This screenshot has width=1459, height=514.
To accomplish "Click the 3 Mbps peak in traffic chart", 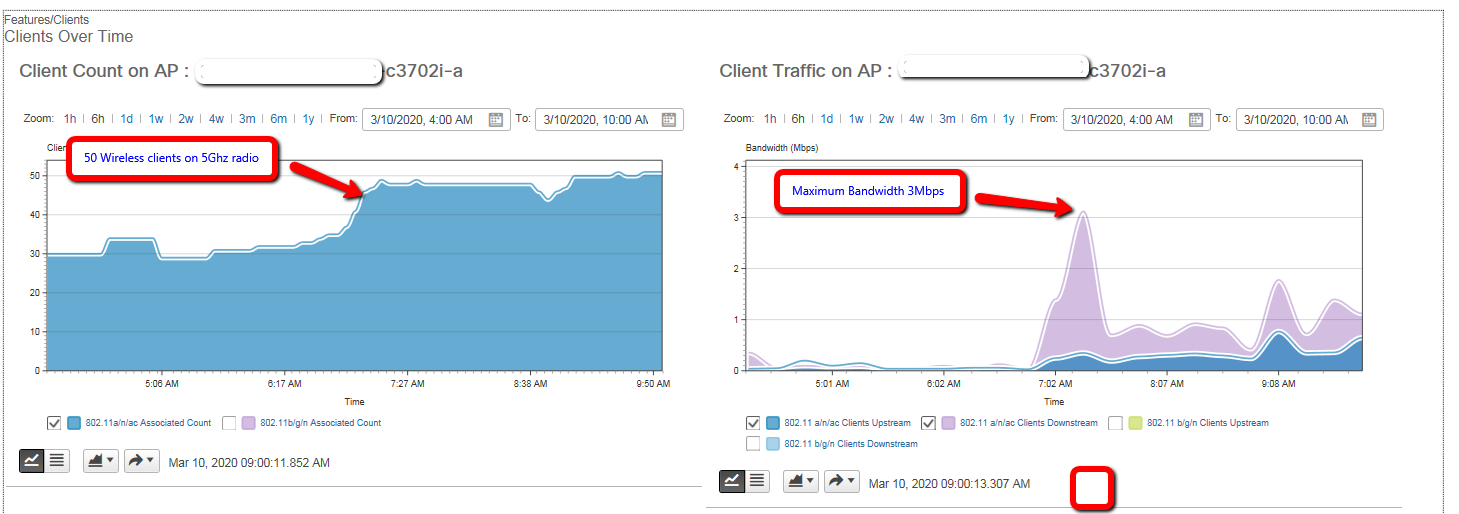I will click(x=1083, y=212).
